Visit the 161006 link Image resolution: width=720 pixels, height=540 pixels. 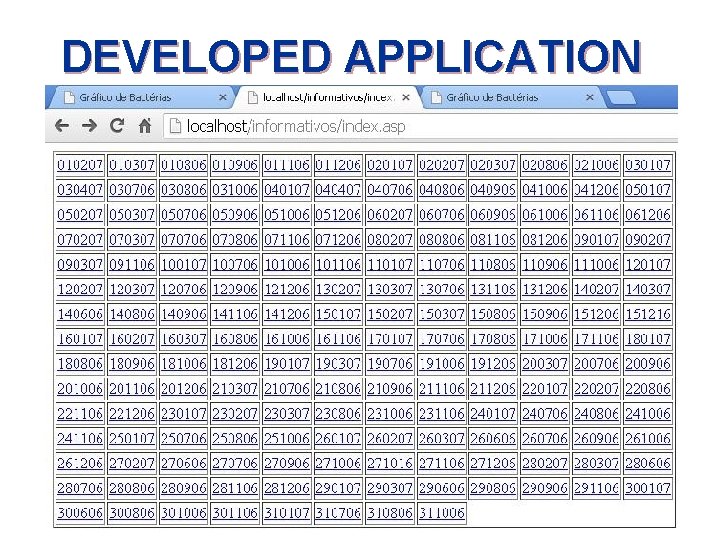(x=287, y=338)
